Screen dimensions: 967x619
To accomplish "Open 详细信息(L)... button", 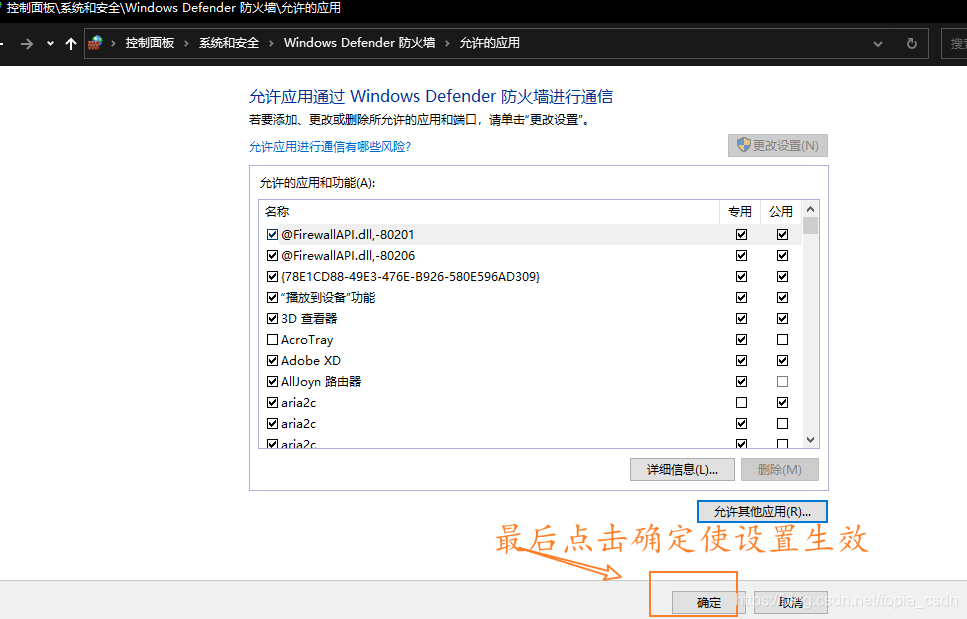I will coord(682,470).
